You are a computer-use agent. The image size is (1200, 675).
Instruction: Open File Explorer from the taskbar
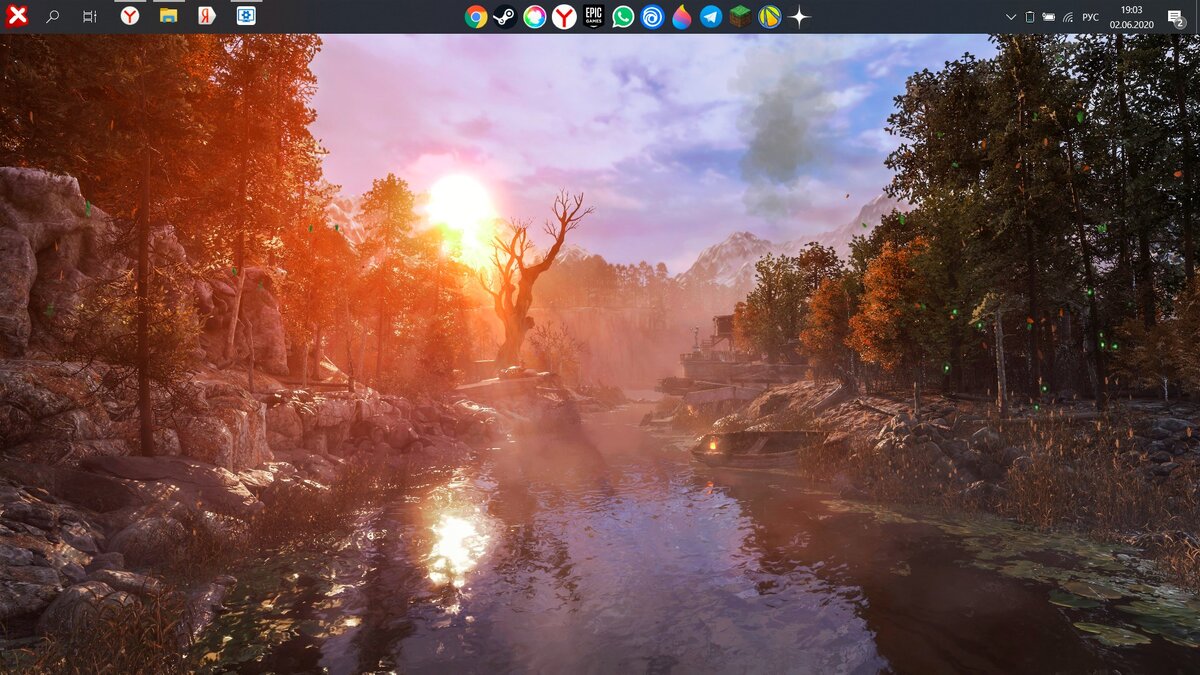(x=169, y=16)
